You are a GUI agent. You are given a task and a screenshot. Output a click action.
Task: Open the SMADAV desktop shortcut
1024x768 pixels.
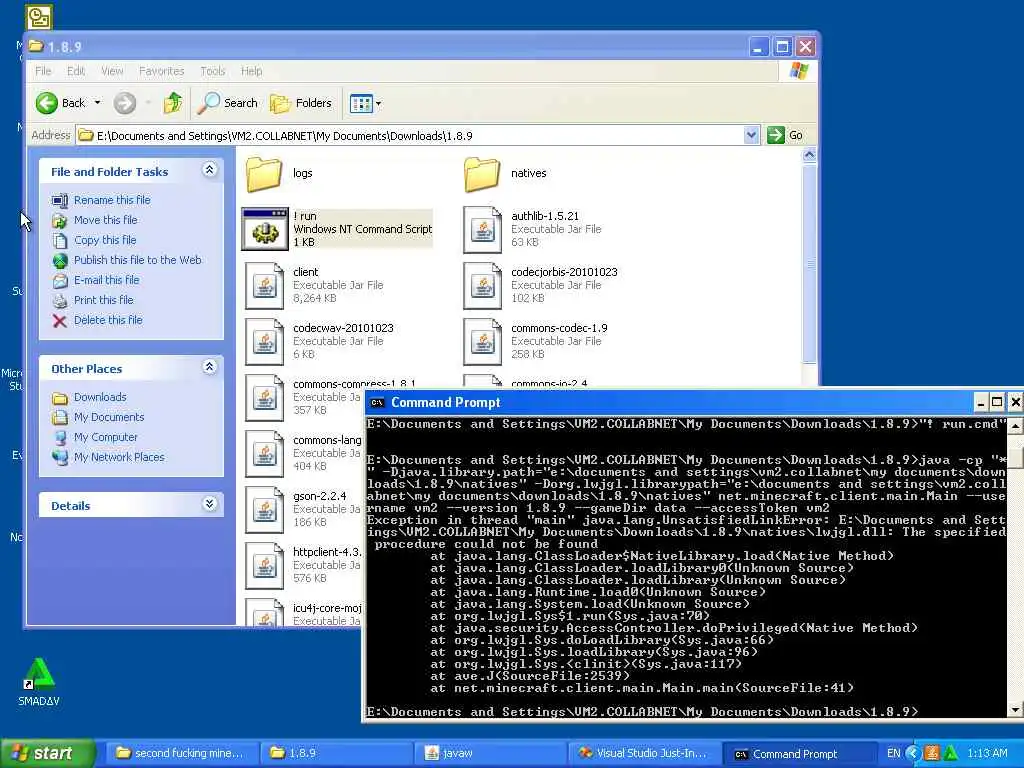[x=39, y=682]
